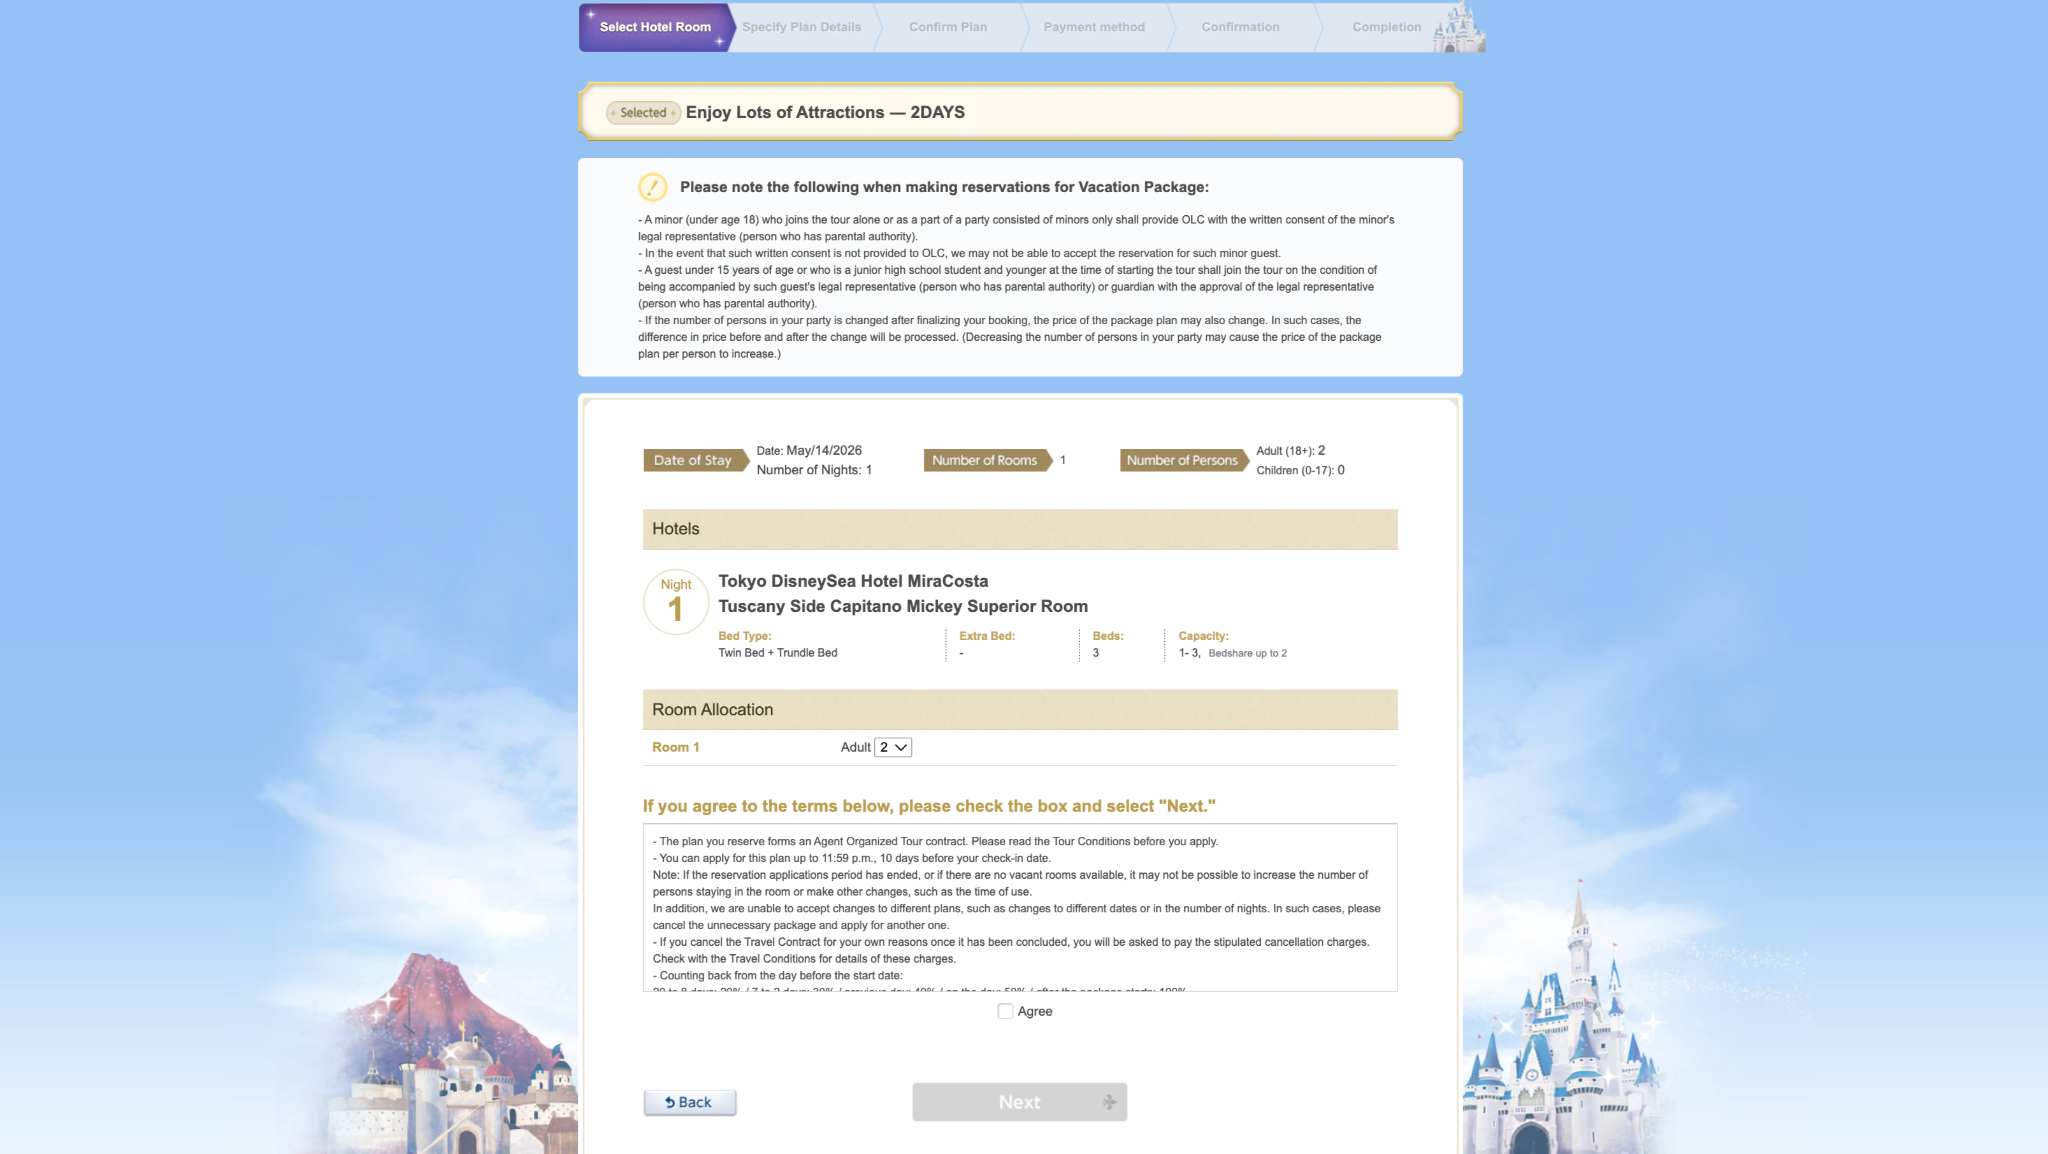Click the Night 1 circle badge

tap(676, 601)
